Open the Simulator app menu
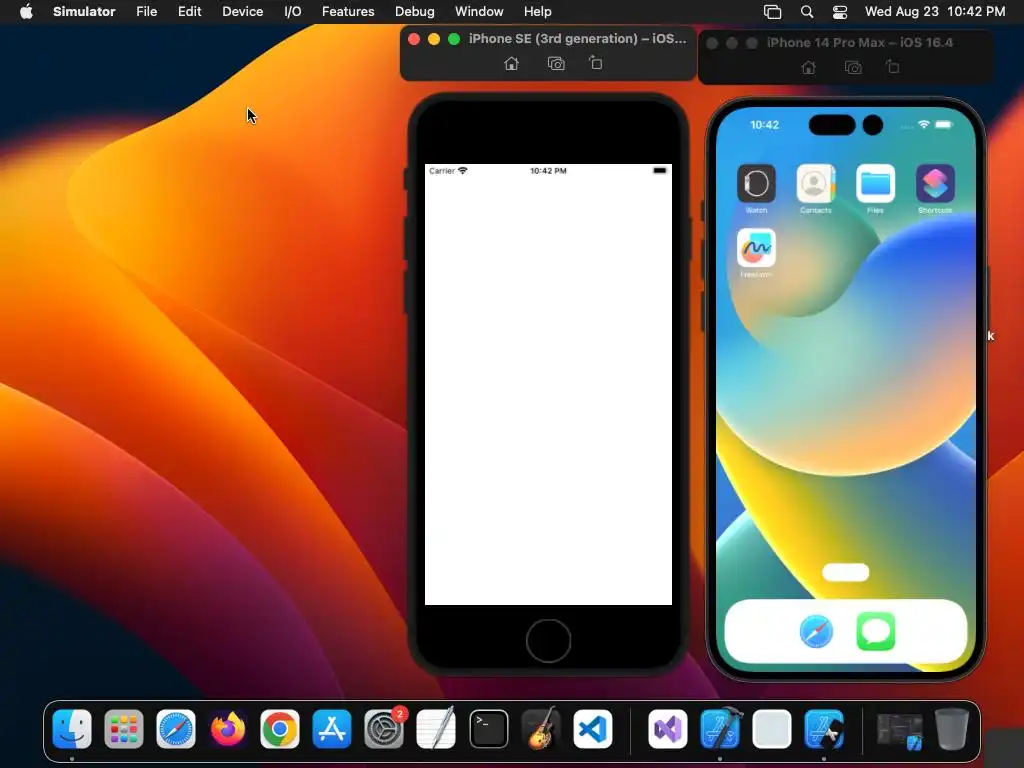Viewport: 1024px width, 768px height. click(x=84, y=12)
